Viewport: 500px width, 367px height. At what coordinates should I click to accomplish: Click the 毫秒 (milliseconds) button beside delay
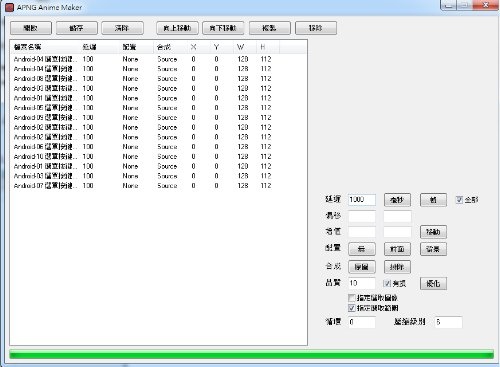pyautogui.click(x=397, y=200)
